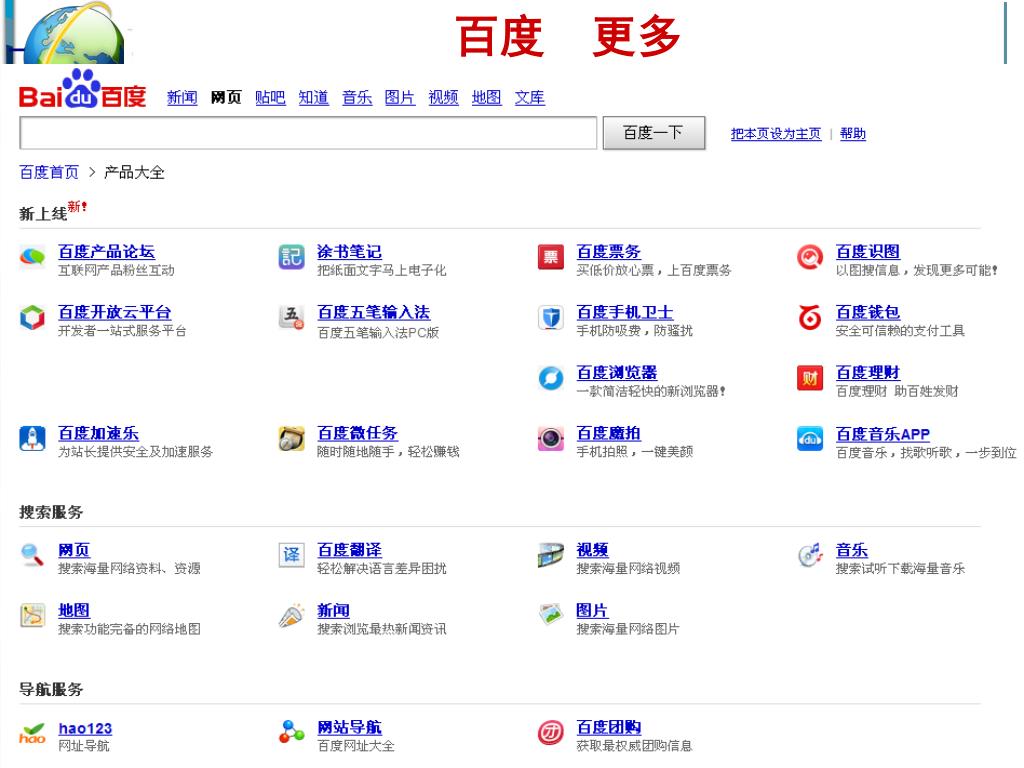1024x768 pixels.
Task: Open the 新闻 tab in top navigation
Action: (182, 98)
